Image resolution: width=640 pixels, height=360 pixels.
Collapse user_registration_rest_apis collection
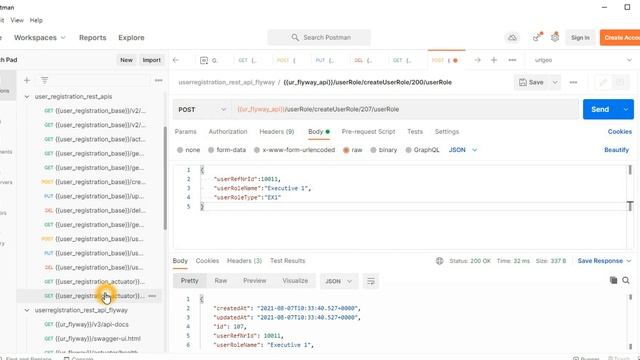(27, 97)
